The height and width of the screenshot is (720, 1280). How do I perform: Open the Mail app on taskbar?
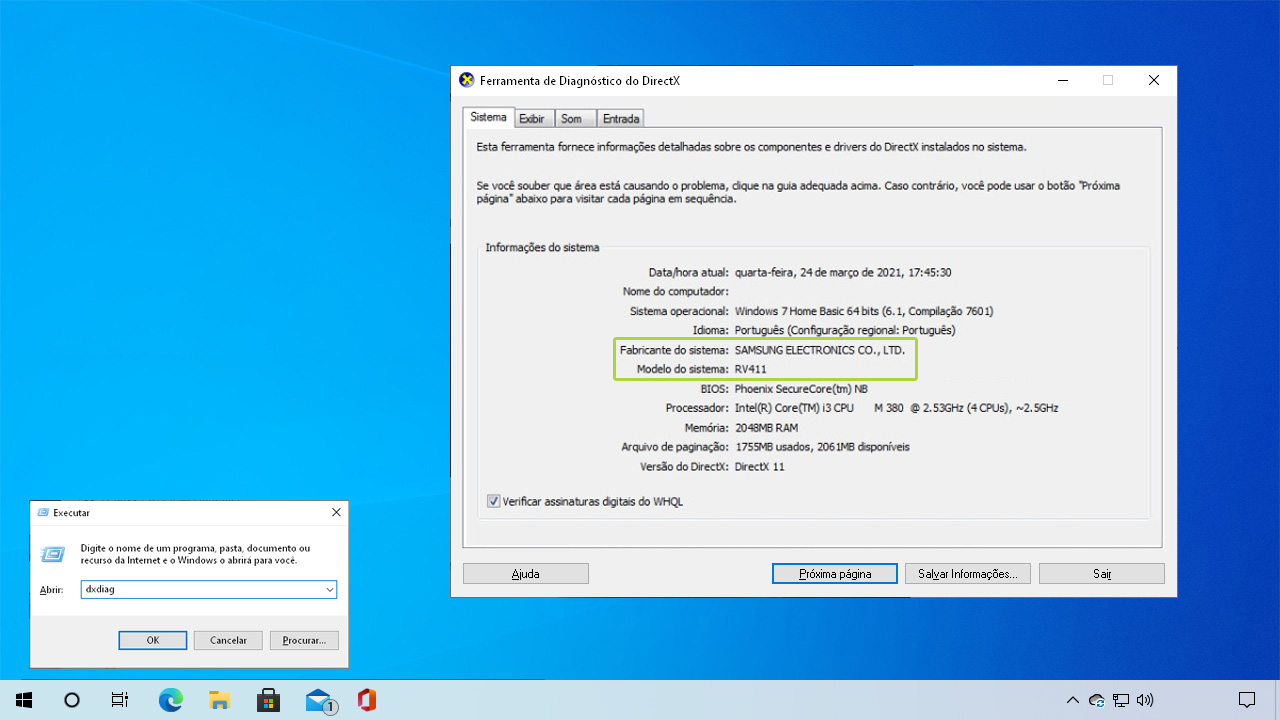click(319, 700)
